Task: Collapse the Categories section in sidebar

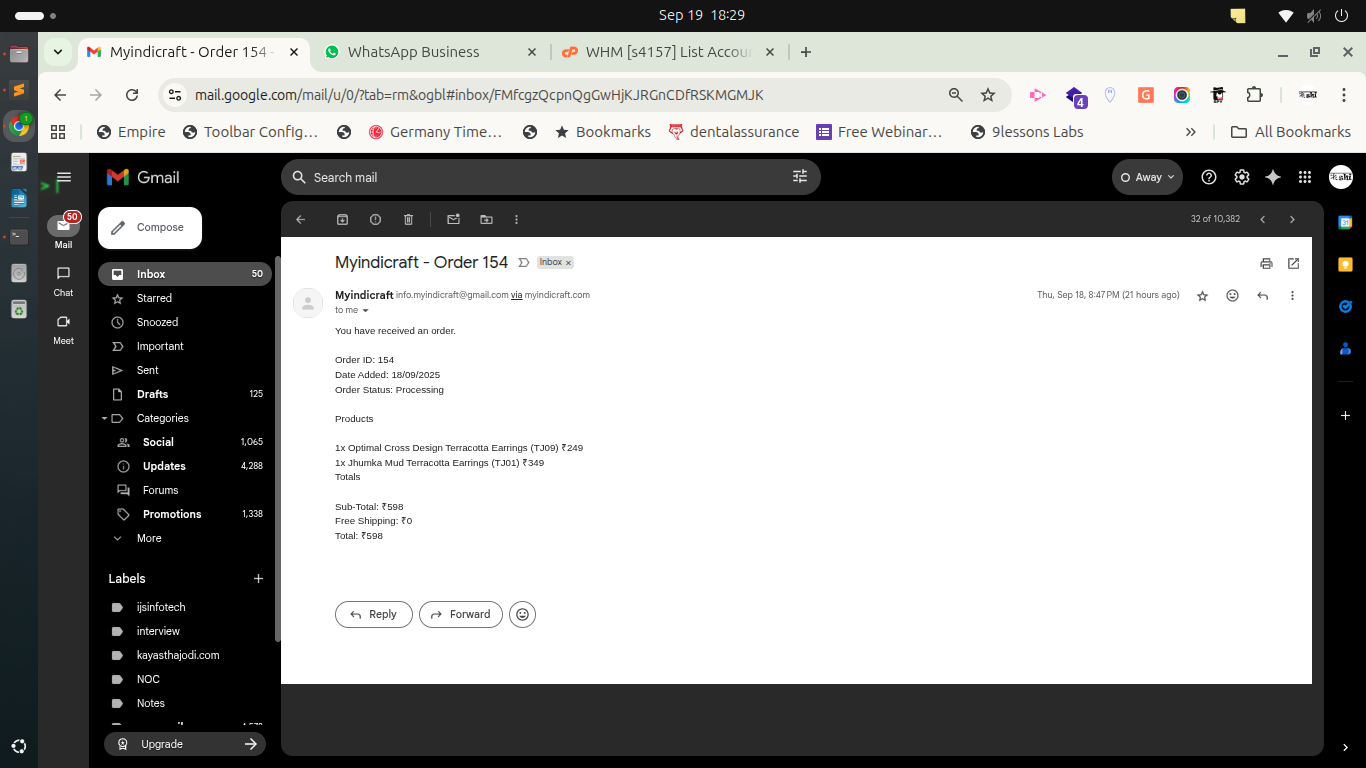Action: (x=104, y=418)
